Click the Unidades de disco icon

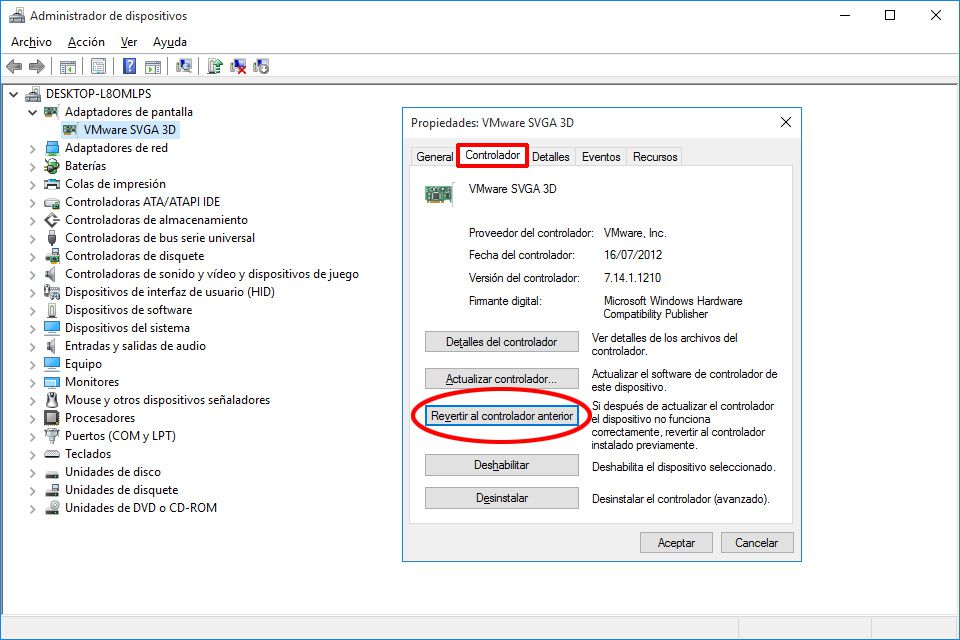[51, 472]
